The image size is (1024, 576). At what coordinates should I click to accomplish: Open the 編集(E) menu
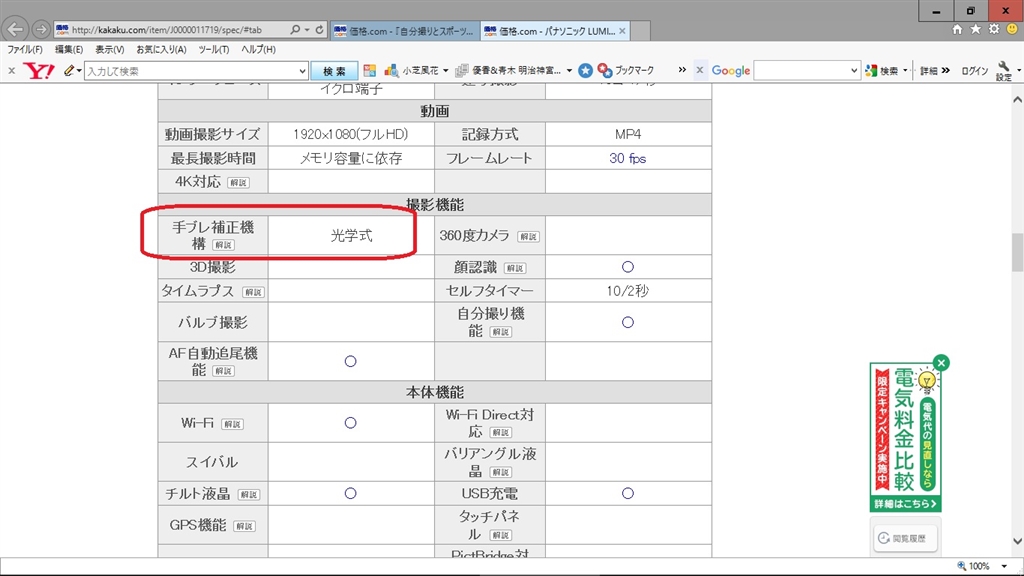pyautogui.click(x=69, y=50)
